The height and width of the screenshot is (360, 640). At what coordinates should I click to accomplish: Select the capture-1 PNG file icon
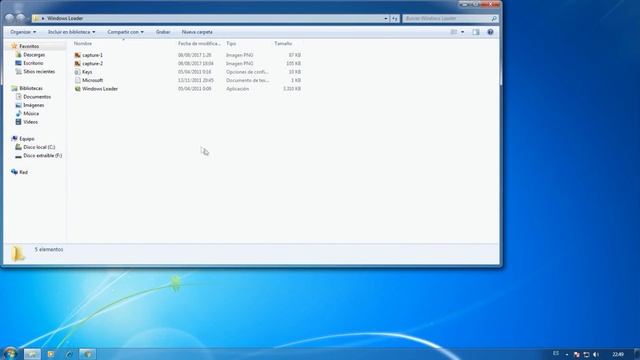tap(78, 55)
